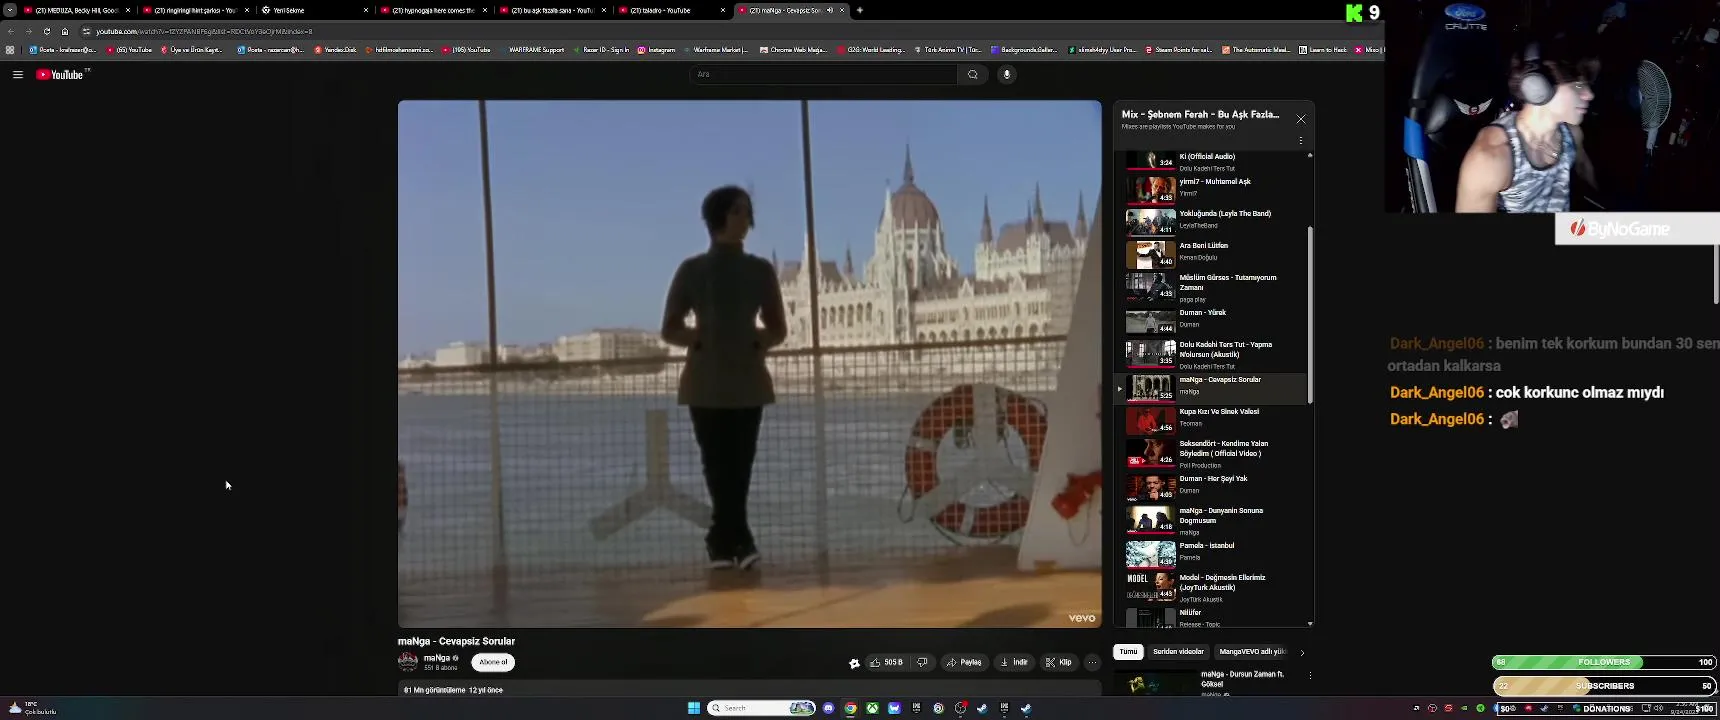Close the Mix playlist panel
1720x720 pixels.
click(1301, 119)
